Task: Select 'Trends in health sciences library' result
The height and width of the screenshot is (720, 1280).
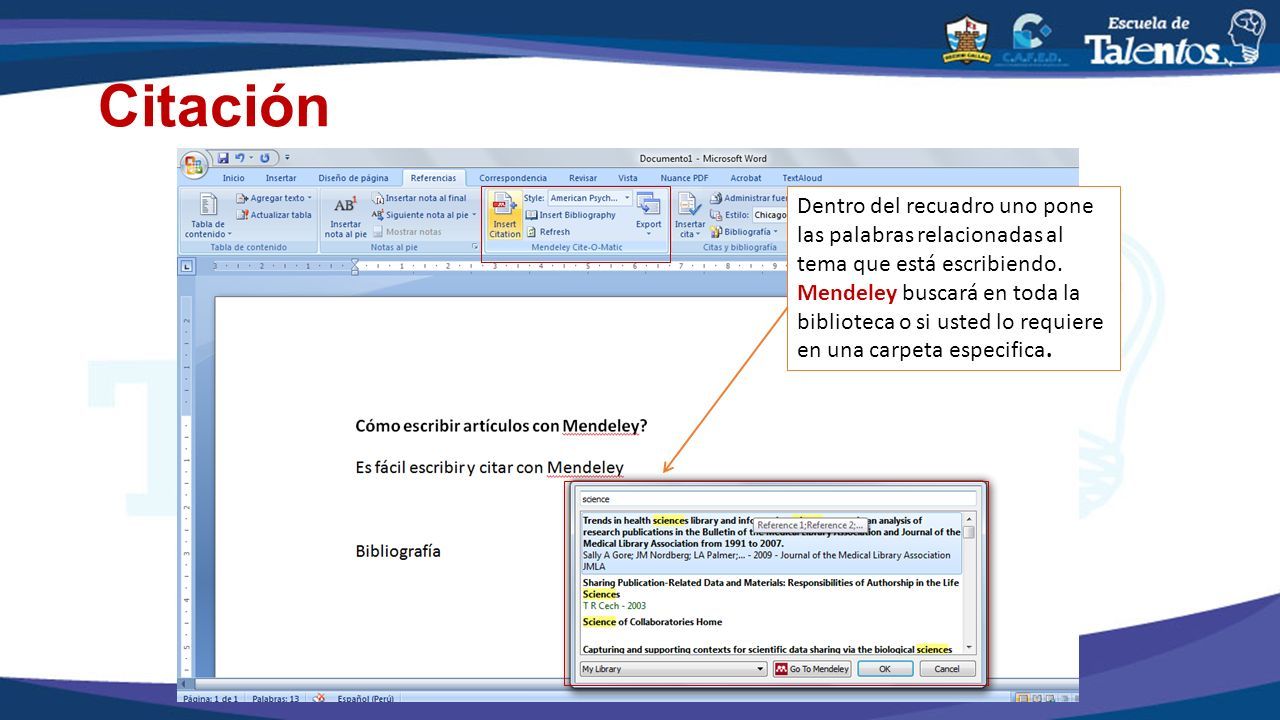Action: tap(771, 543)
